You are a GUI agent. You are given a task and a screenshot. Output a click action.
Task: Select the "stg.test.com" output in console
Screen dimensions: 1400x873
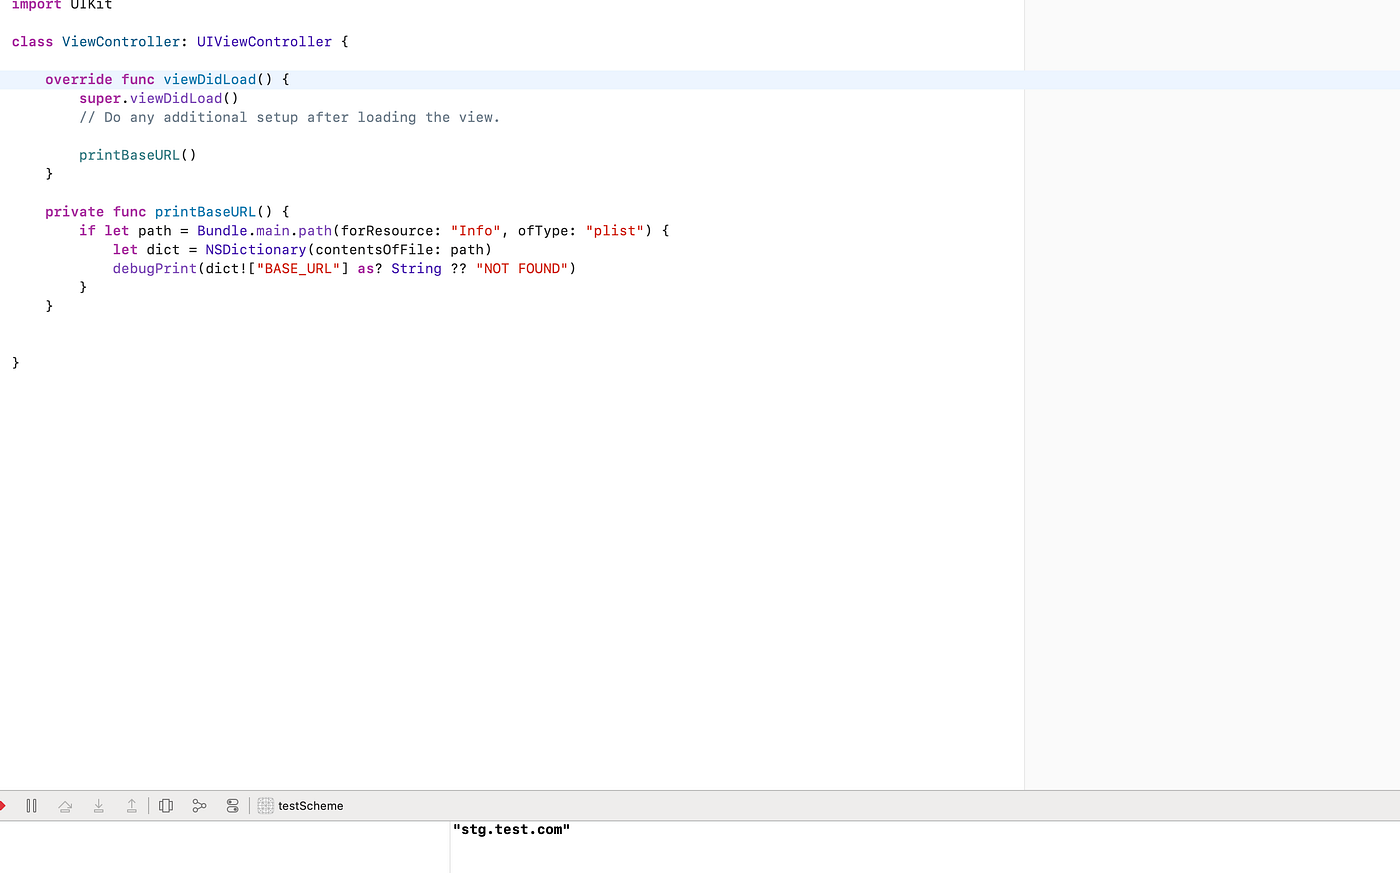coord(511,829)
